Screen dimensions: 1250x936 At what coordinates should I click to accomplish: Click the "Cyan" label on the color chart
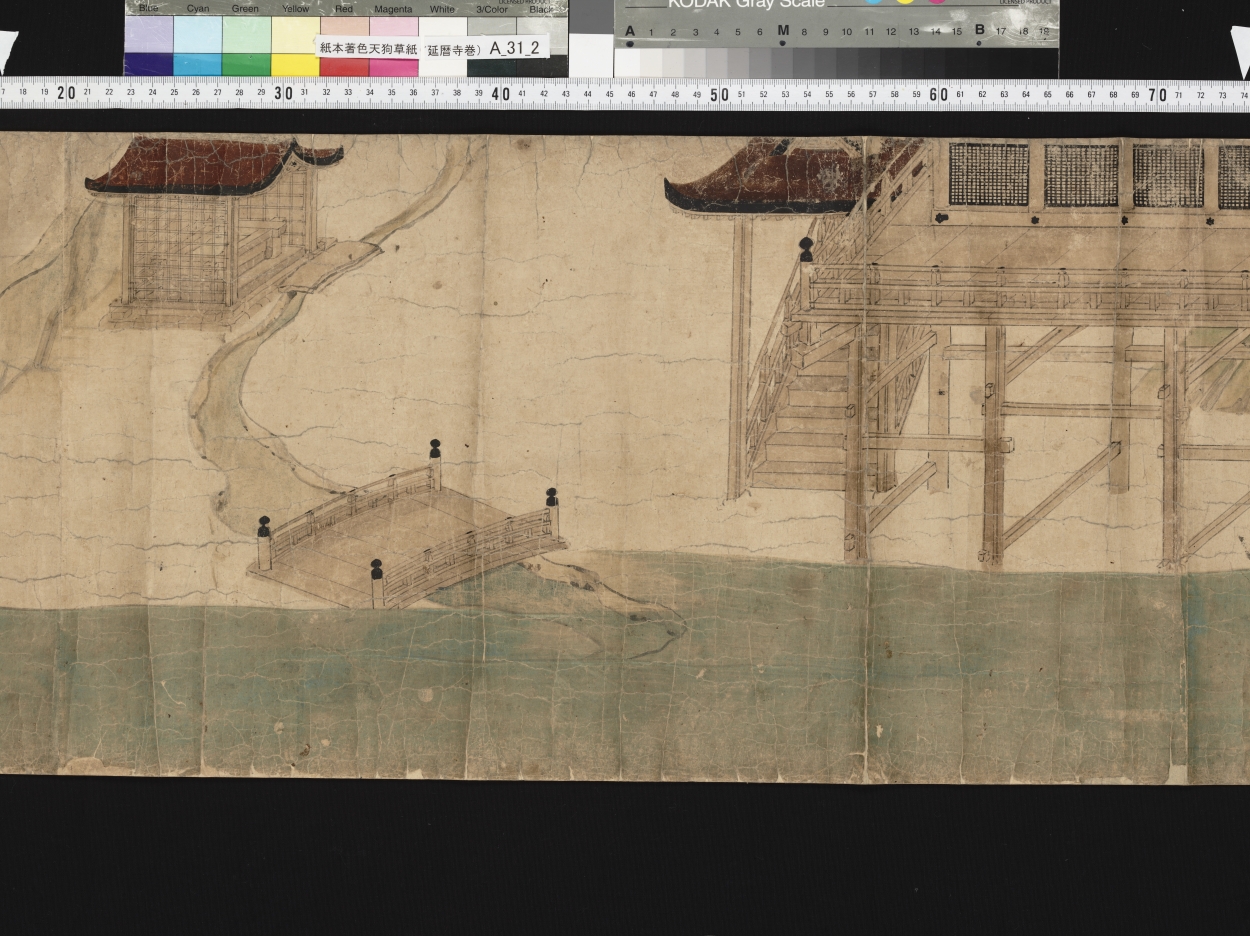198,8
